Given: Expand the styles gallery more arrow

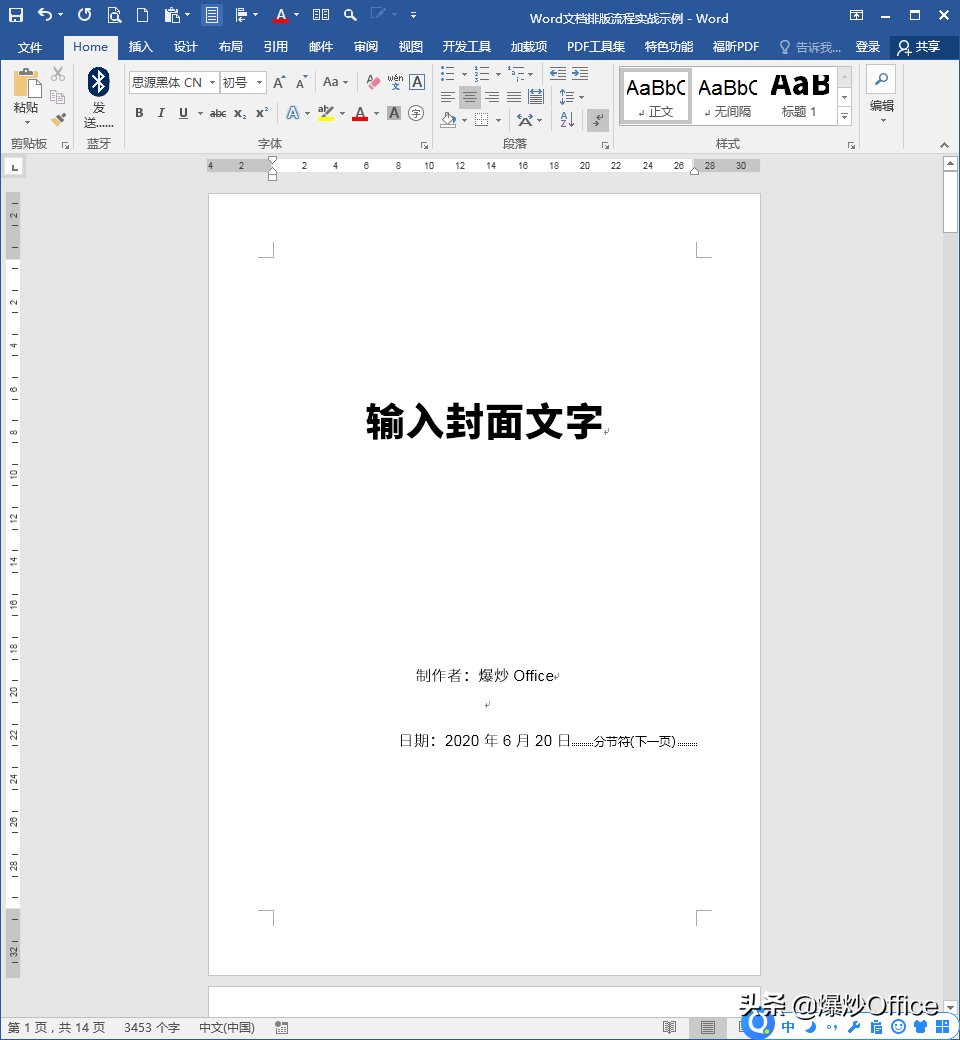Looking at the screenshot, I should tap(845, 116).
